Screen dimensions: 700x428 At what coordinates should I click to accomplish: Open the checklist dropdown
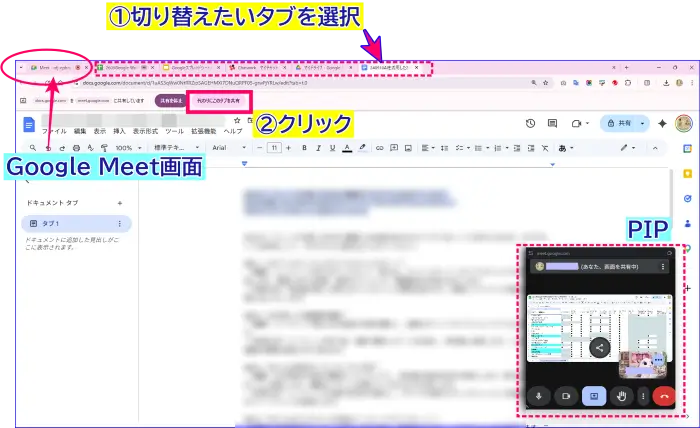pyautogui.click(x=462, y=148)
